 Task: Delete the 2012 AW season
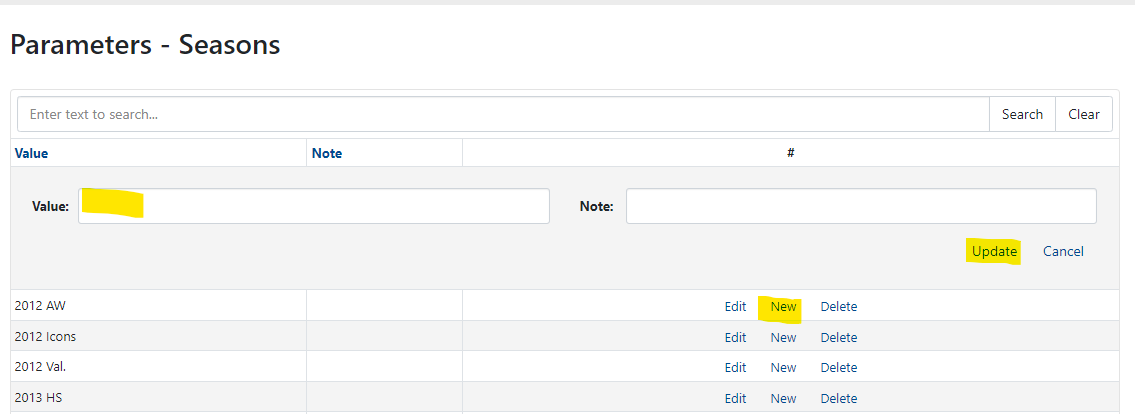pos(839,307)
